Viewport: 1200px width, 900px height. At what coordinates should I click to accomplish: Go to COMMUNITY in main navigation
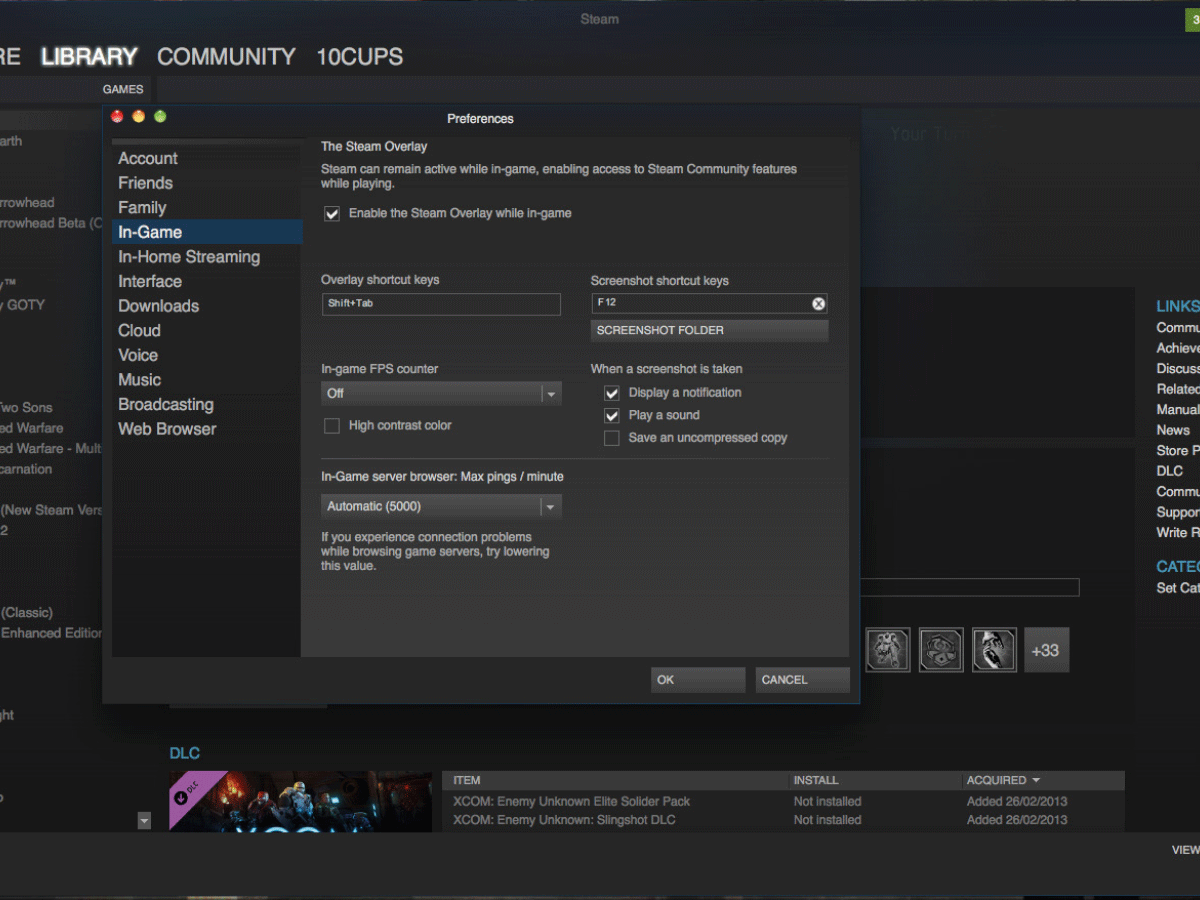(x=226, y=57)
